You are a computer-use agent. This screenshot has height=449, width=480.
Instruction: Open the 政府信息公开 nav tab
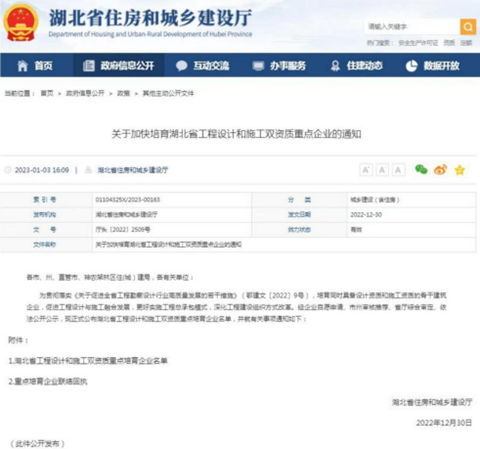click(x=118, y=66)
